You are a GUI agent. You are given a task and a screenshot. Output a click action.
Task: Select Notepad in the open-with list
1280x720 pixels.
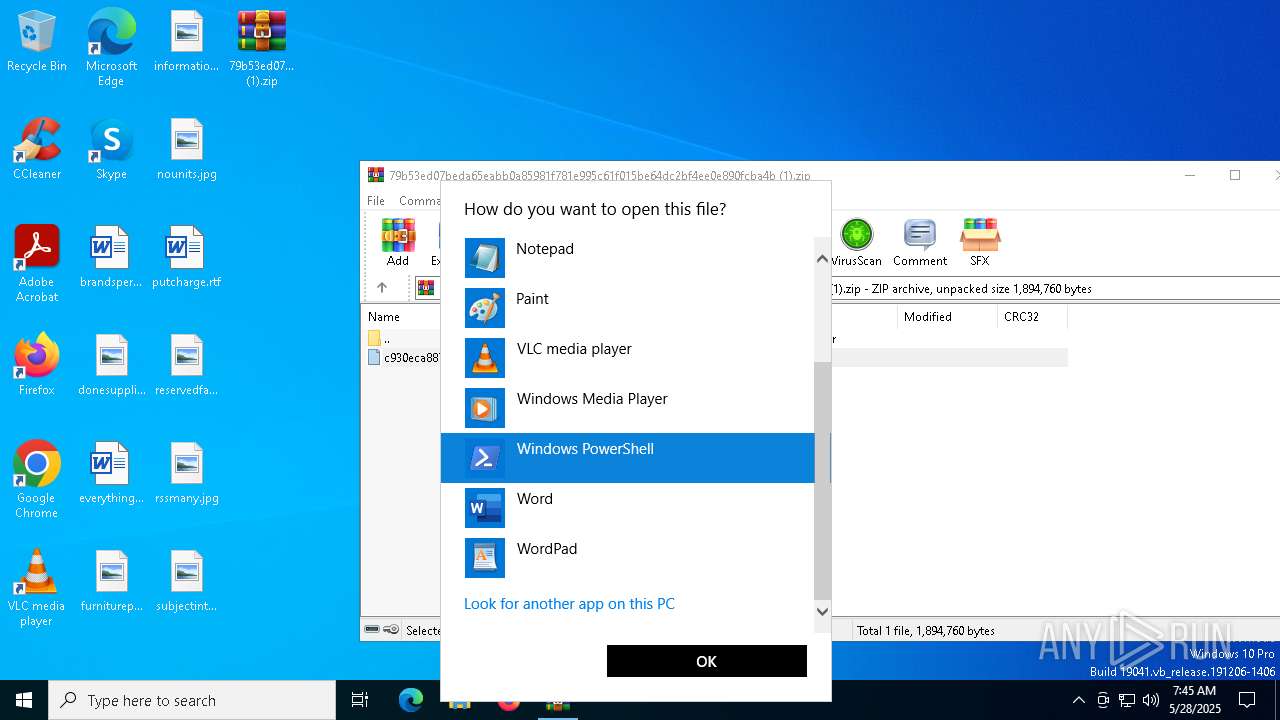[x=627, y=258]
